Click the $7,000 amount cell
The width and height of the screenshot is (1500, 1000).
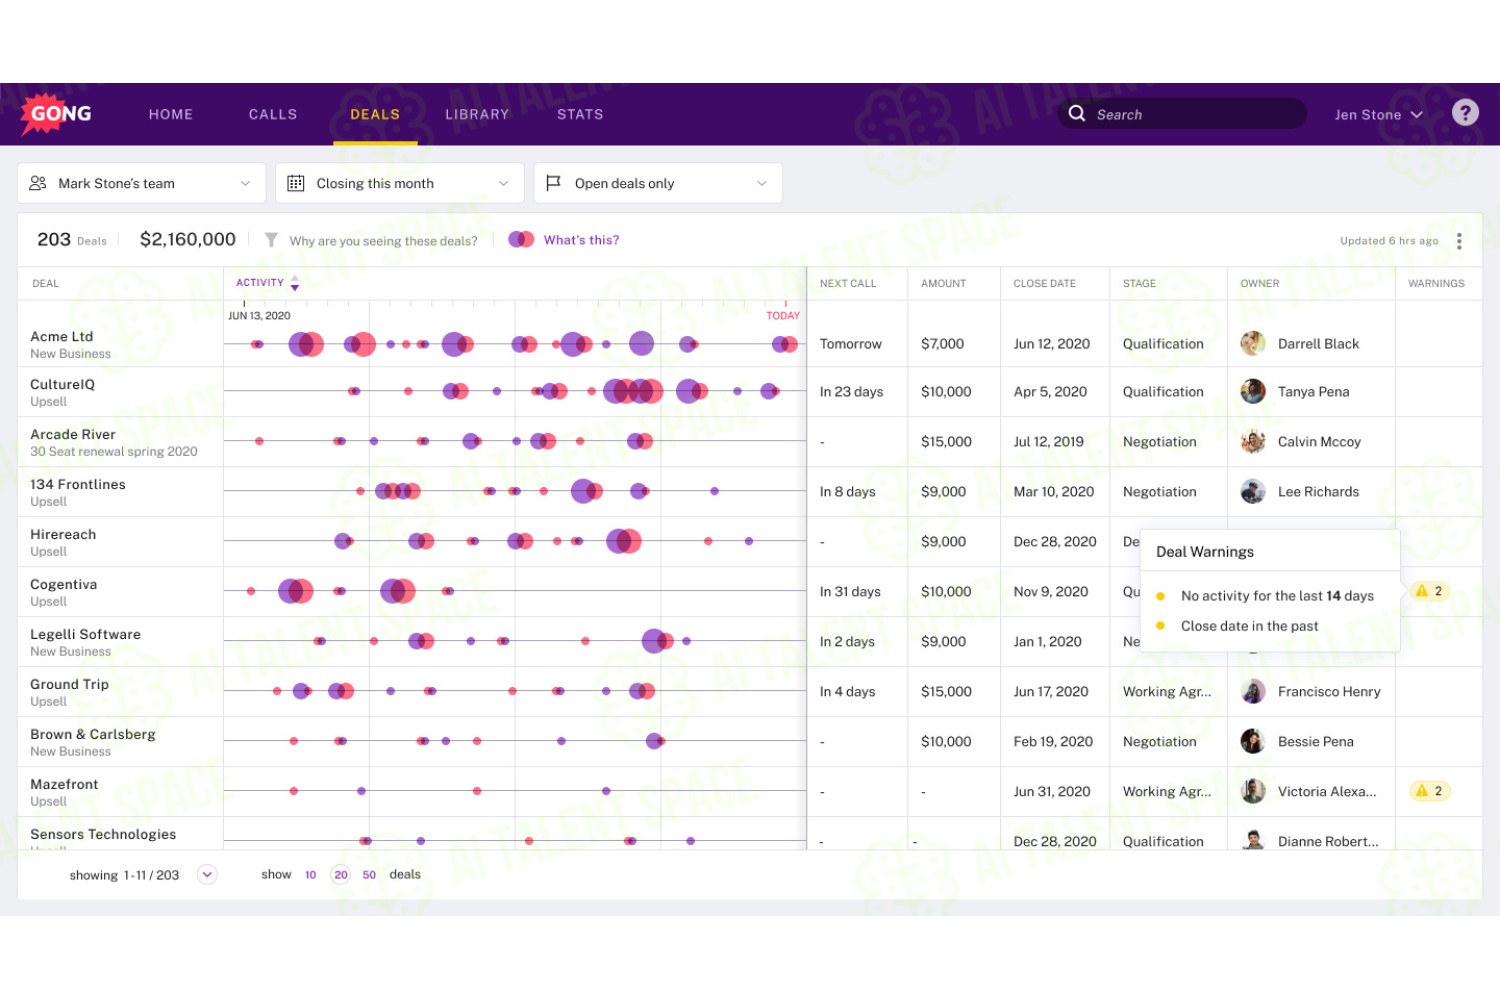click(943, 343)
